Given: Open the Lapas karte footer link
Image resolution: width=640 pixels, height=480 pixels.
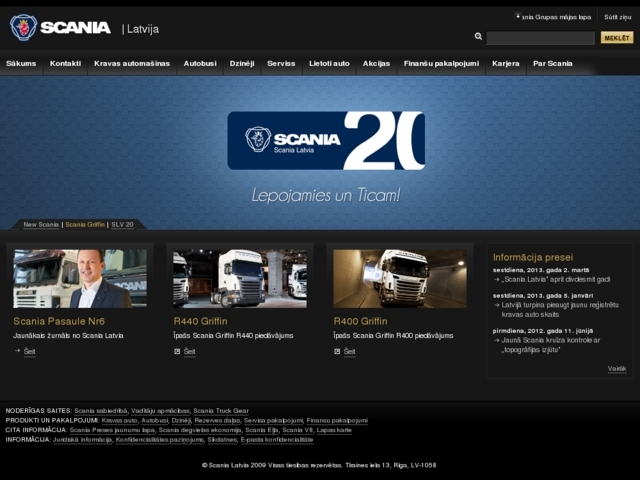Looking at the screenshot, I should coord(334,430).
